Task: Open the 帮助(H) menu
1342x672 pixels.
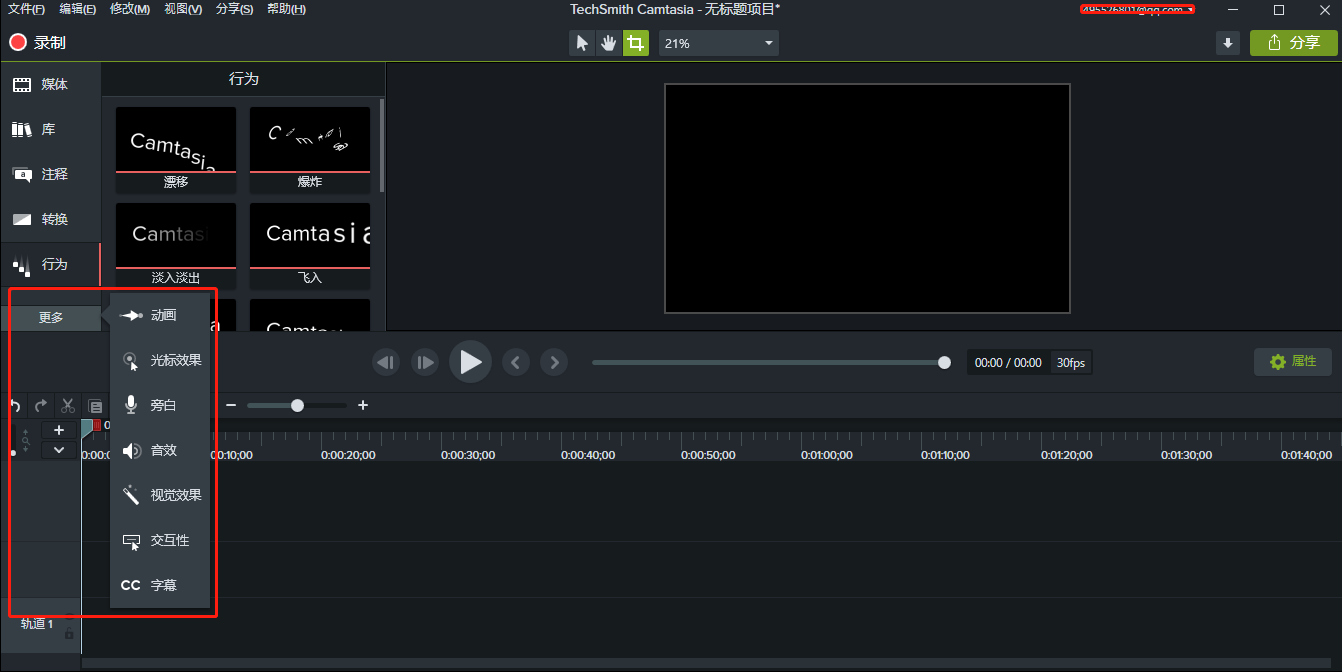Action: [286, 9]
